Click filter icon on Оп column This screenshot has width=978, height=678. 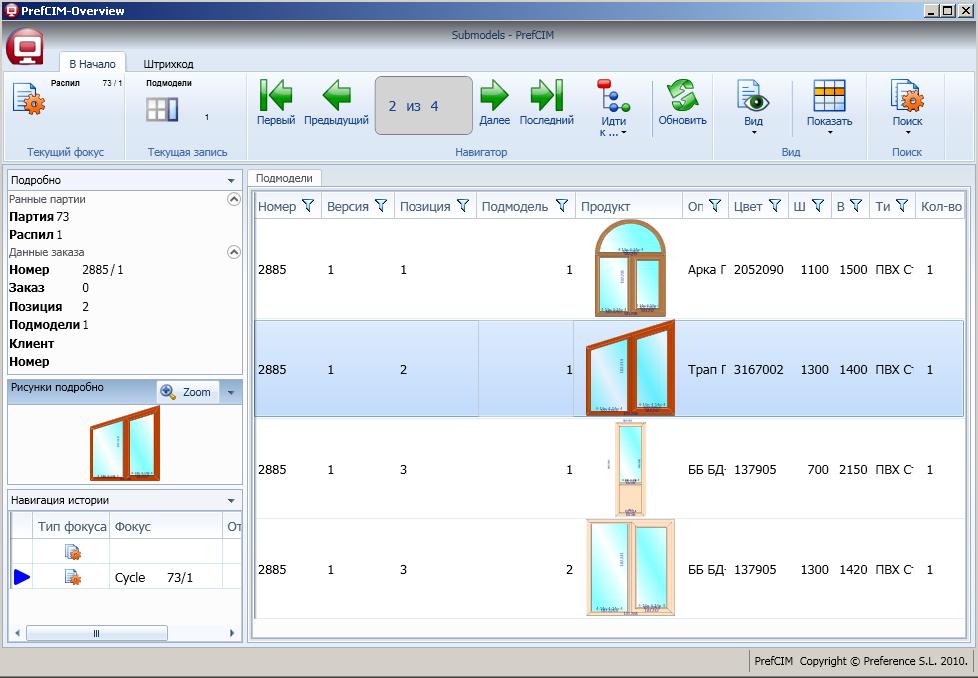(715, 206)
